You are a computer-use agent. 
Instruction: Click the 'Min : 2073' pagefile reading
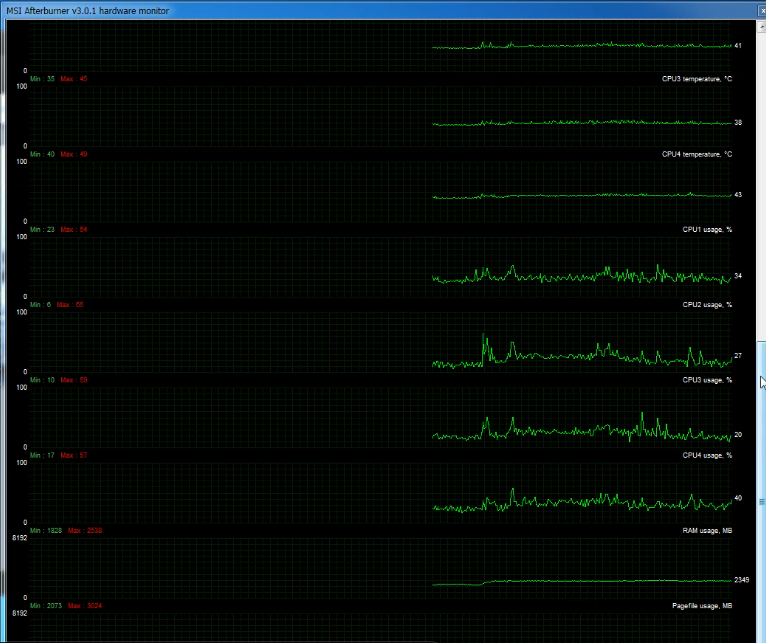click(46, 605)
